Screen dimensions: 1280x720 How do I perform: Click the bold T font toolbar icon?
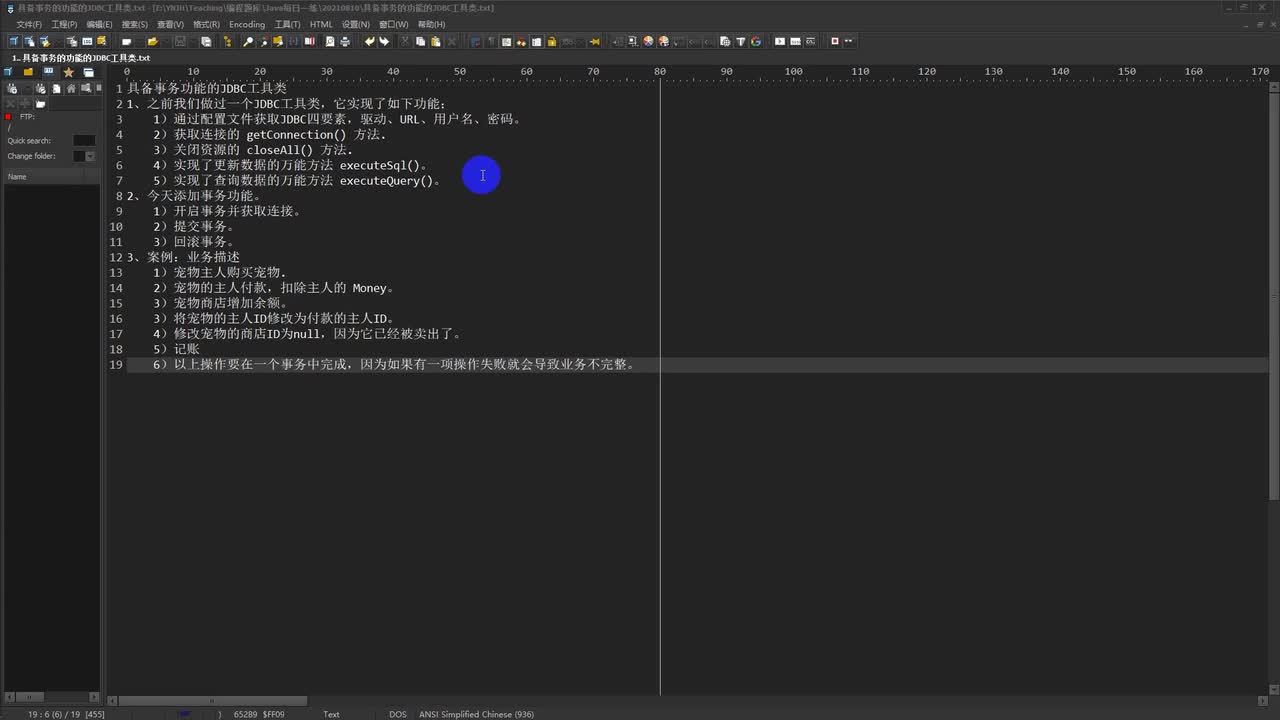click(740, 41)
